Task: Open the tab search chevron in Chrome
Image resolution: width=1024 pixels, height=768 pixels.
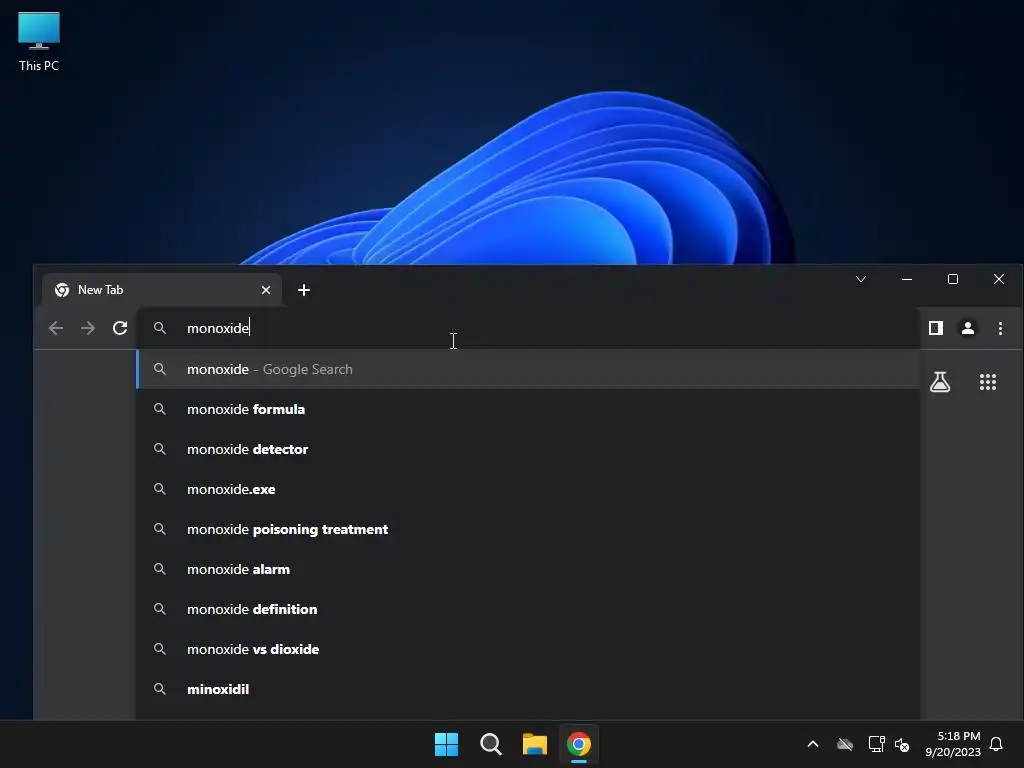Action: 861,279
